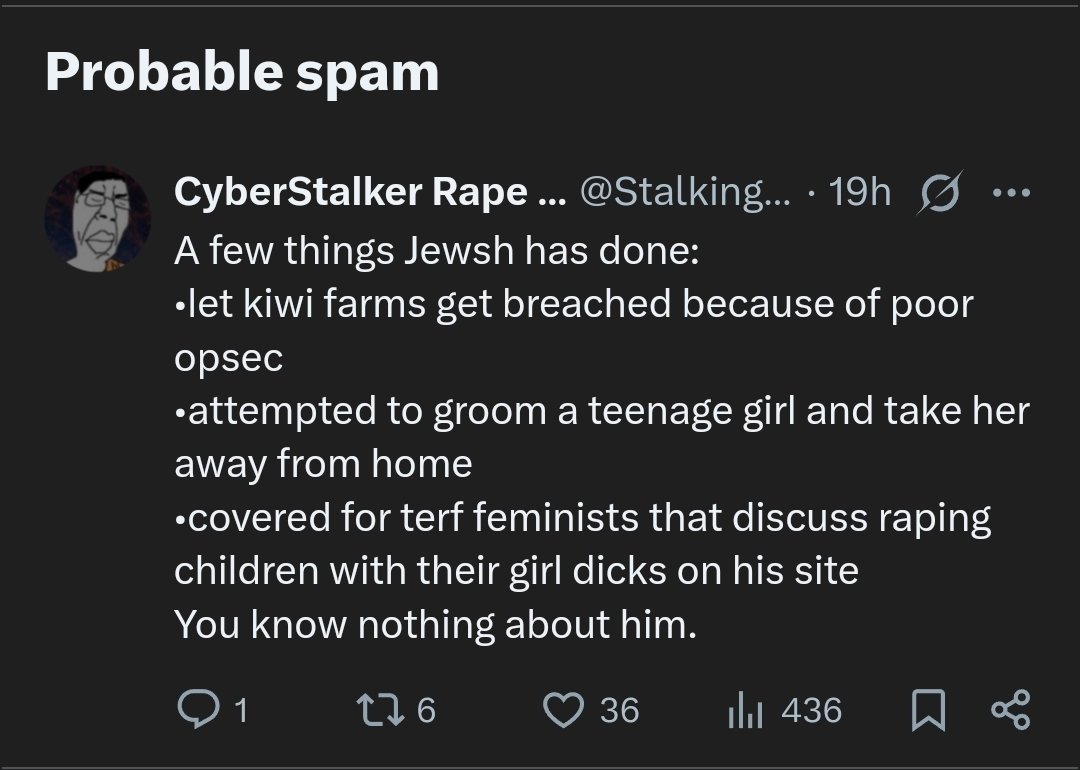Click the reply count of 1

coord(240,710)
